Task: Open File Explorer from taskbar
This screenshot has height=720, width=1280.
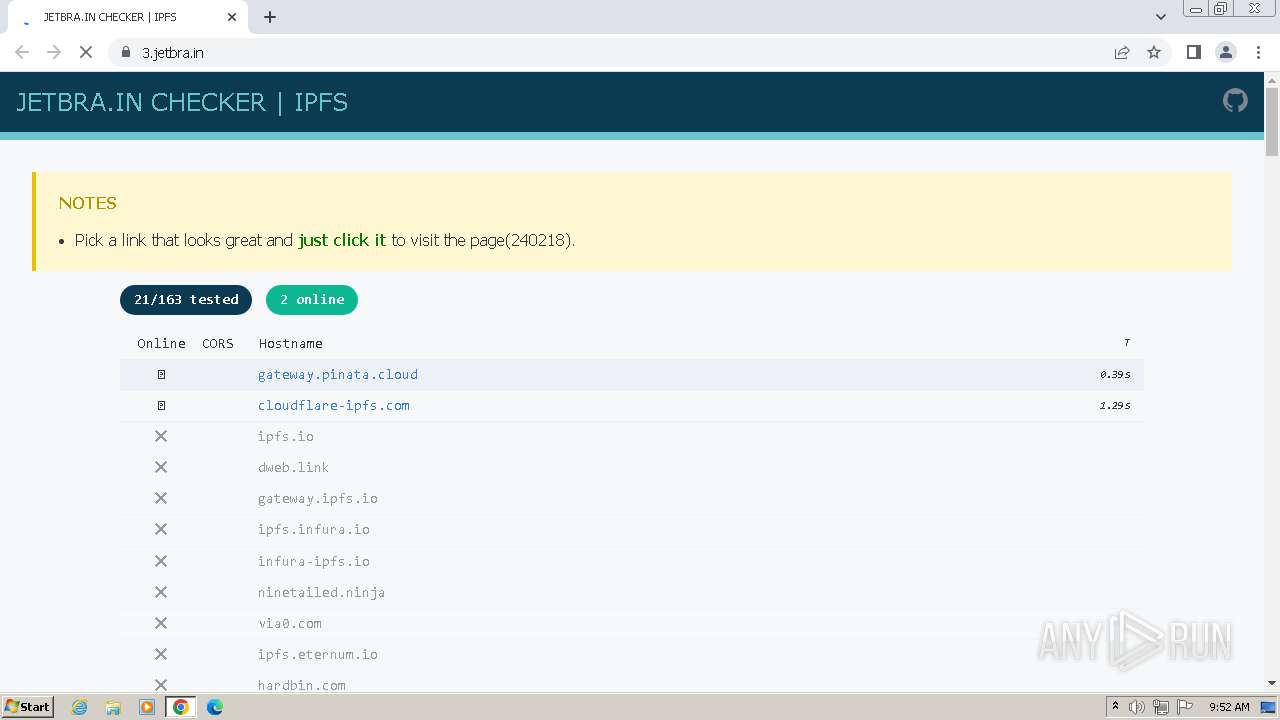Action: (x=113, y=707)
